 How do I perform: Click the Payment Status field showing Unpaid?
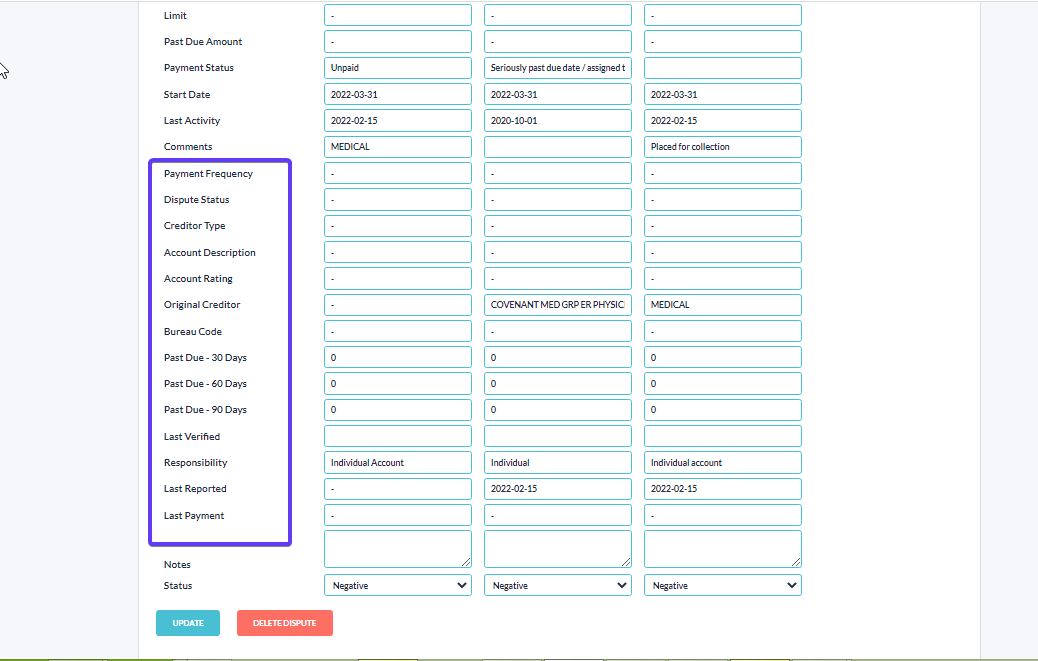tap(397, 68)
